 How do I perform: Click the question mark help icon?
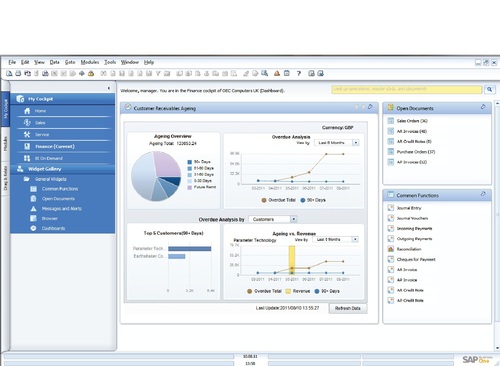[299, 73]
